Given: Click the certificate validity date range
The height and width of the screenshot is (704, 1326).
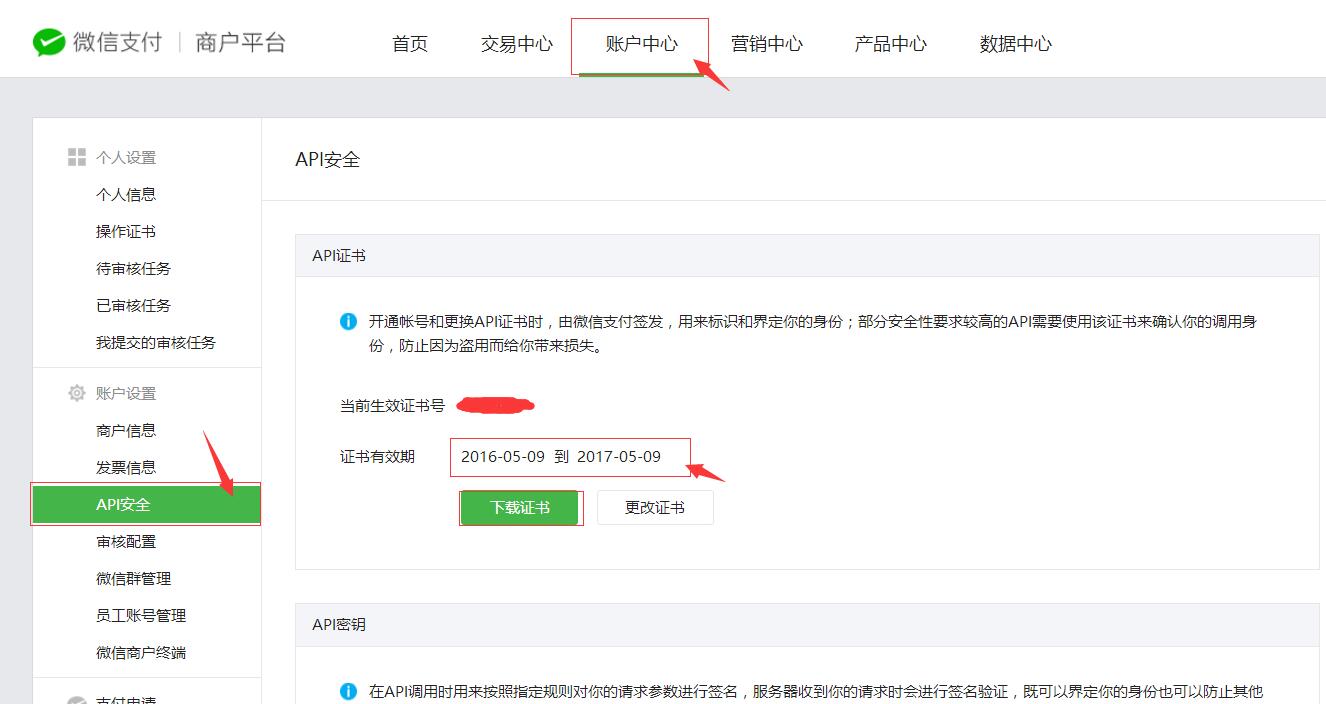Looking at the screenshot, I should pos(561,456).
